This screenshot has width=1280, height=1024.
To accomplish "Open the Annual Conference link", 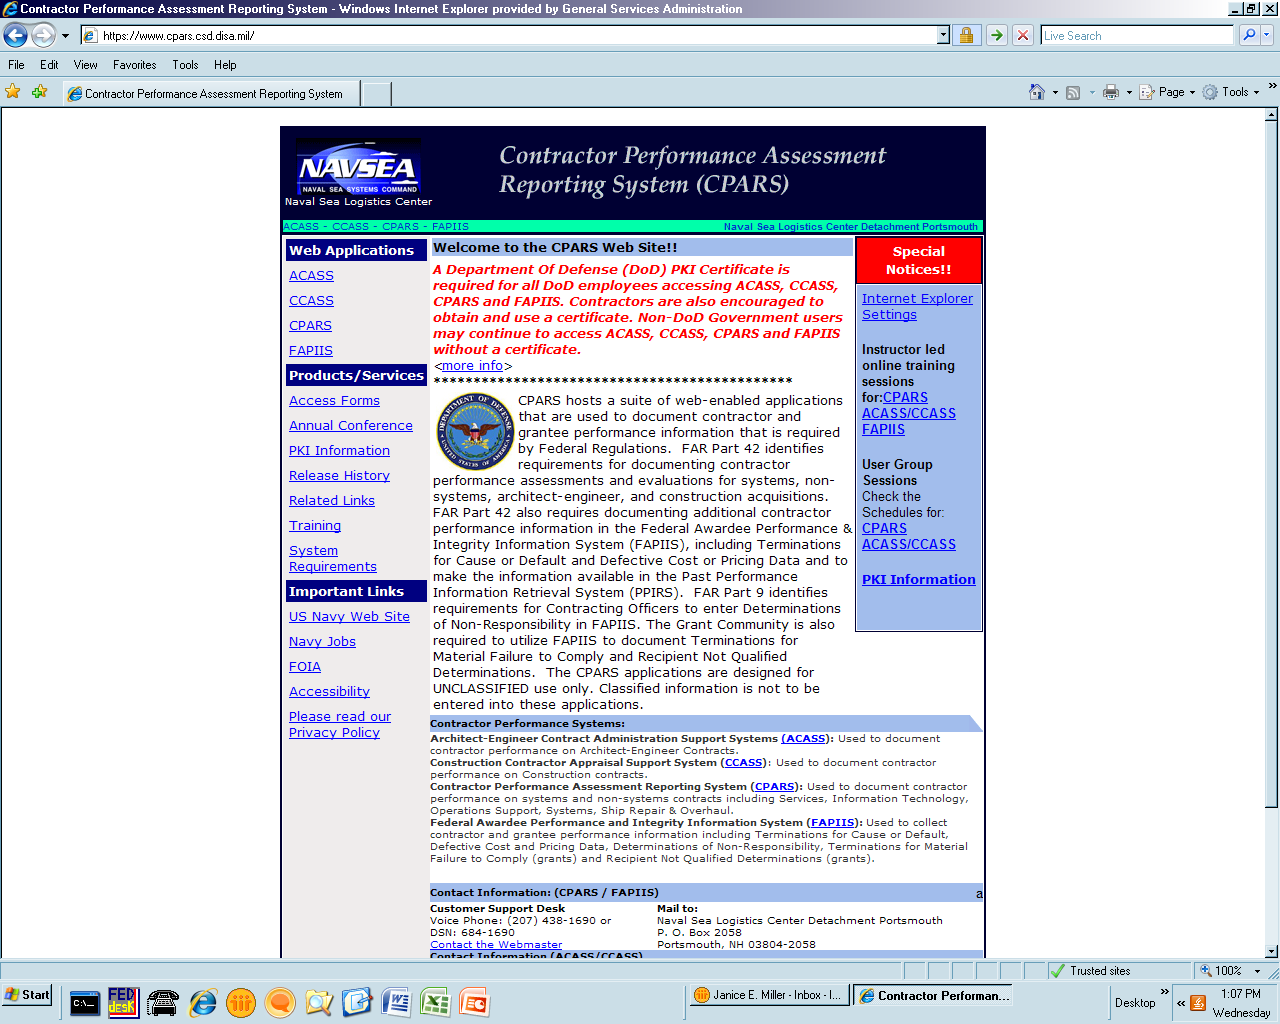I will (351, 426).
